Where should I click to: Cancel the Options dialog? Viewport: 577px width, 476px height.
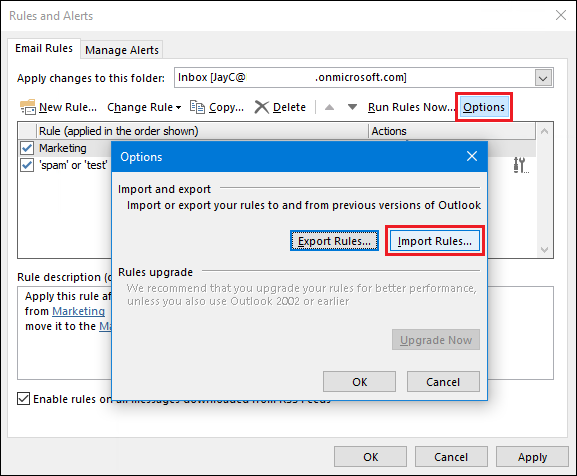coord(443,382)
